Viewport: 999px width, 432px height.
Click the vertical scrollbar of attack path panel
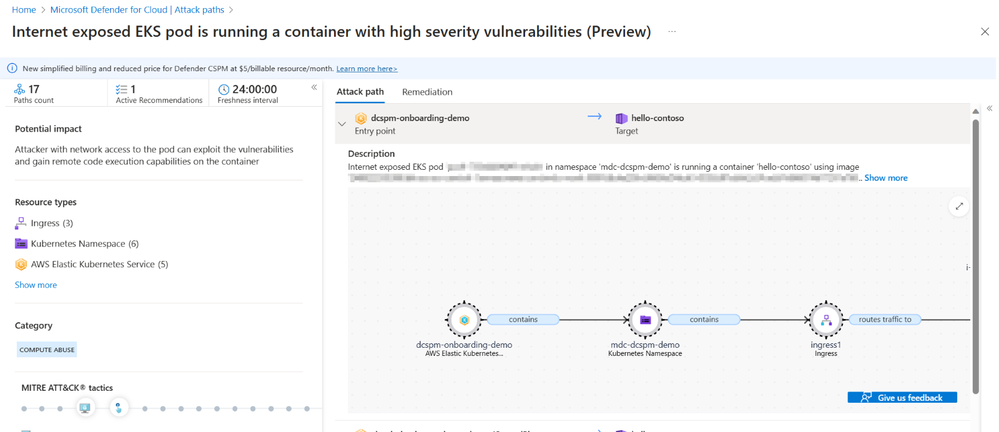pos(975,255)
